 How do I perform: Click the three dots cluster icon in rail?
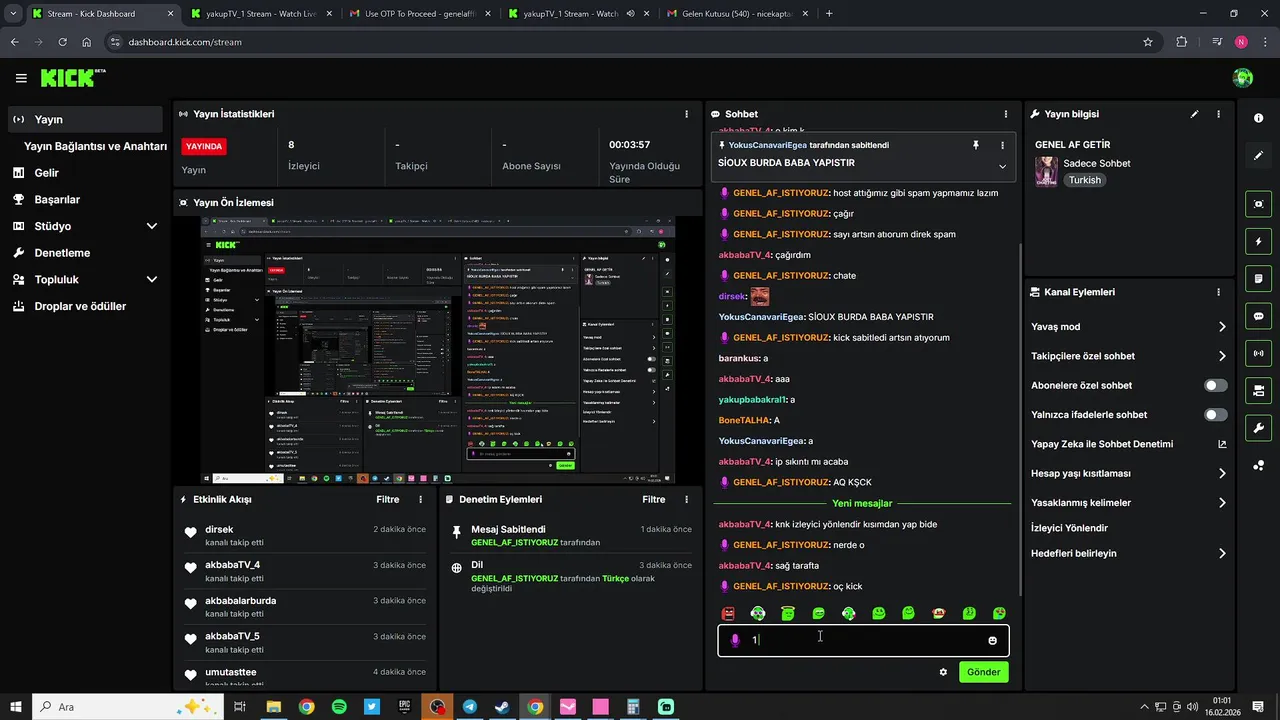[1258, 466]
